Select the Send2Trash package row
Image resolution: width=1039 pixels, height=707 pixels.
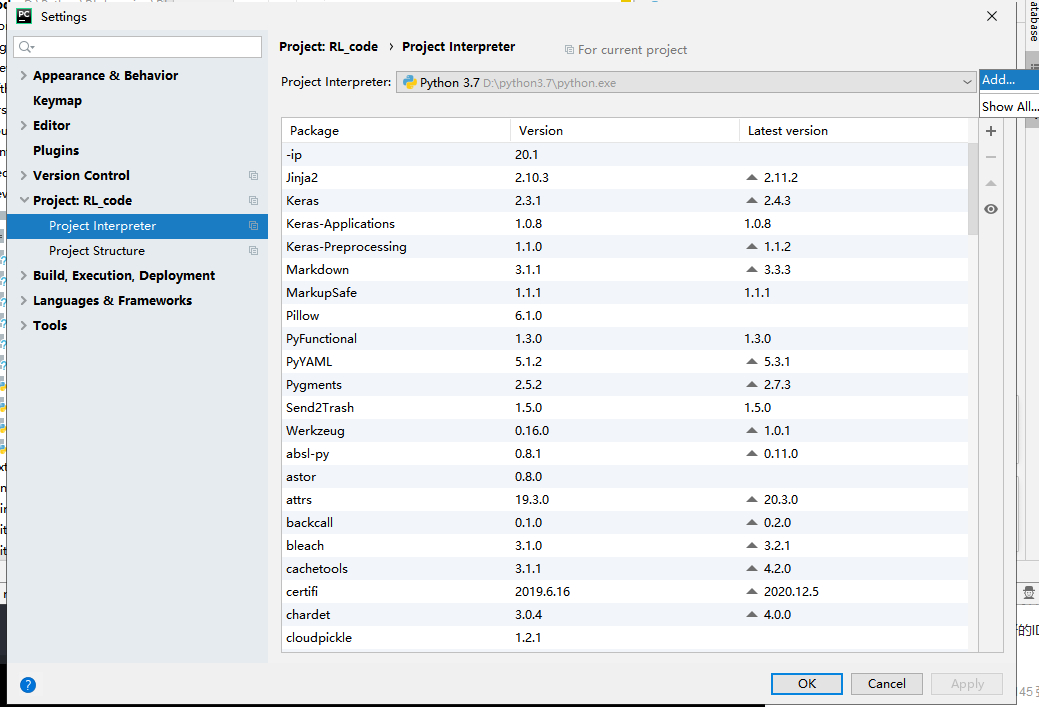[x=625, y=408]
